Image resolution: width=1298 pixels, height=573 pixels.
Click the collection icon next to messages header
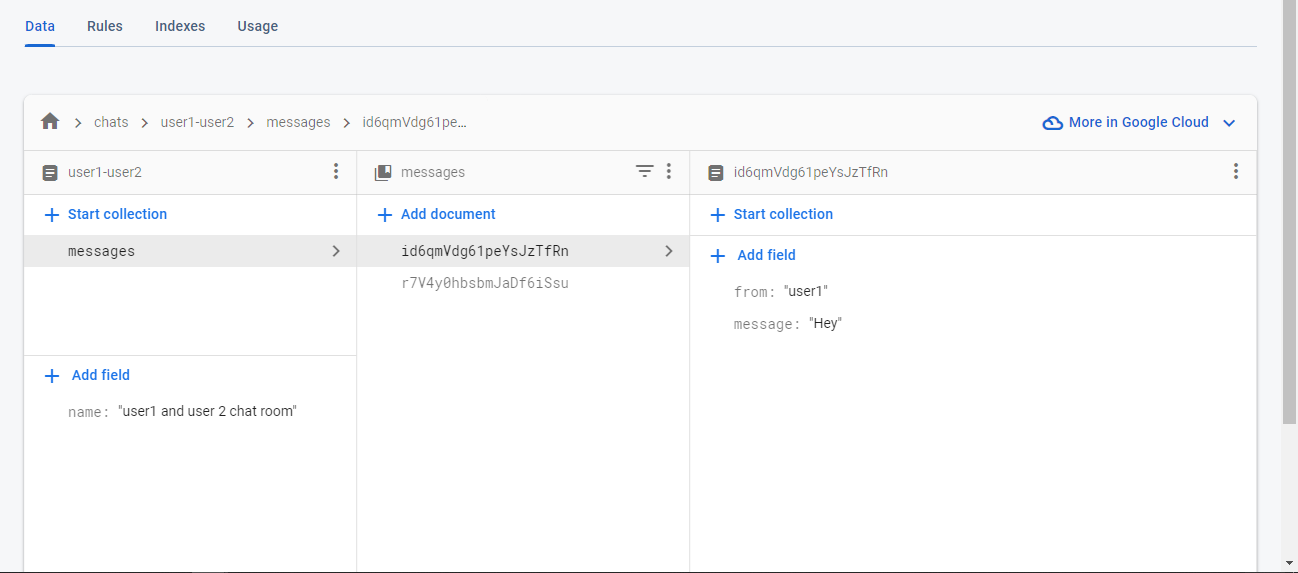pyautogui.click(x=383, y=173)
